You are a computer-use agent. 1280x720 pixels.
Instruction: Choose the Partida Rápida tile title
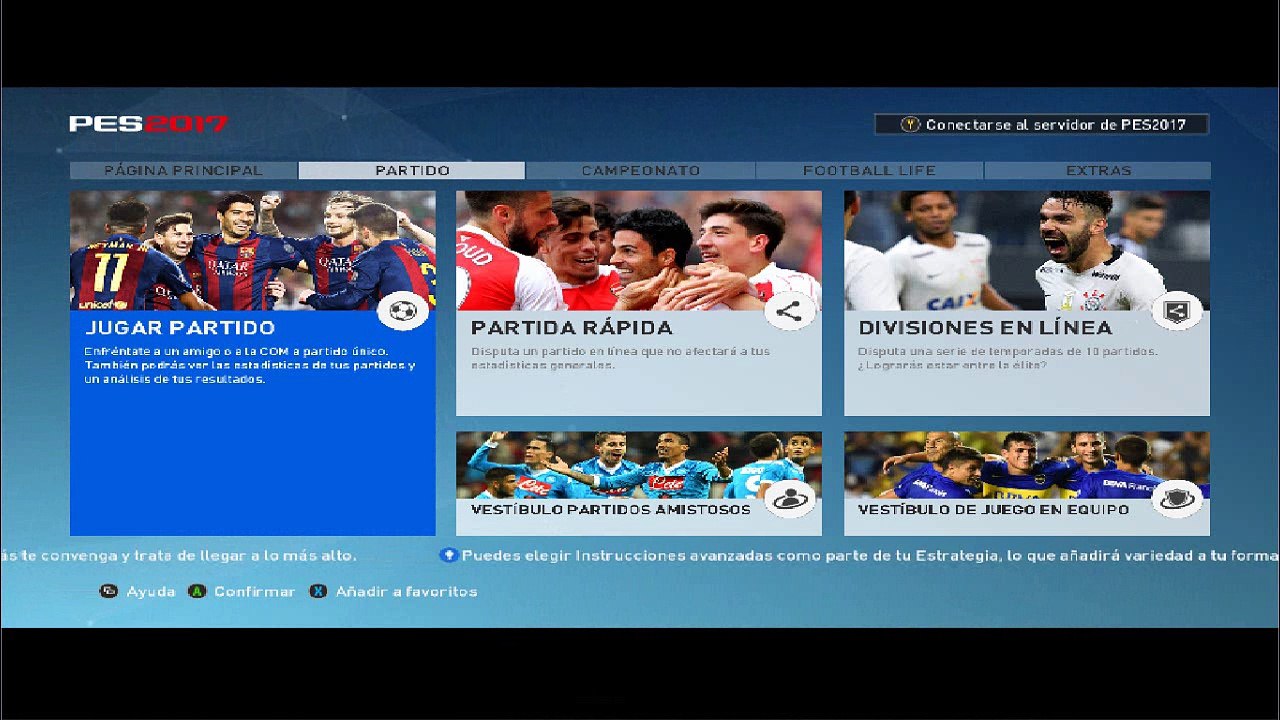(572, 328)
